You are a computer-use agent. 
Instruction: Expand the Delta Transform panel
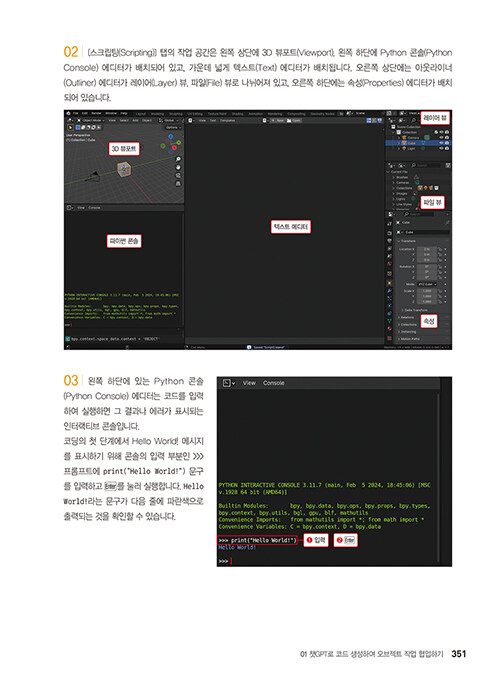414,310
